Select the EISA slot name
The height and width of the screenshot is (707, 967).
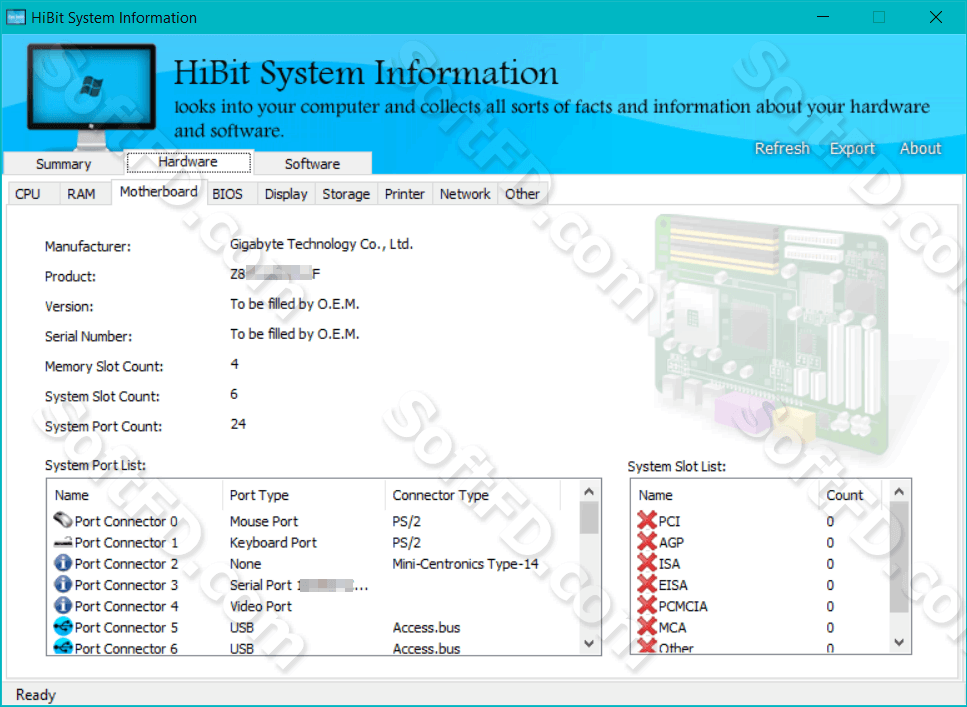673,585
